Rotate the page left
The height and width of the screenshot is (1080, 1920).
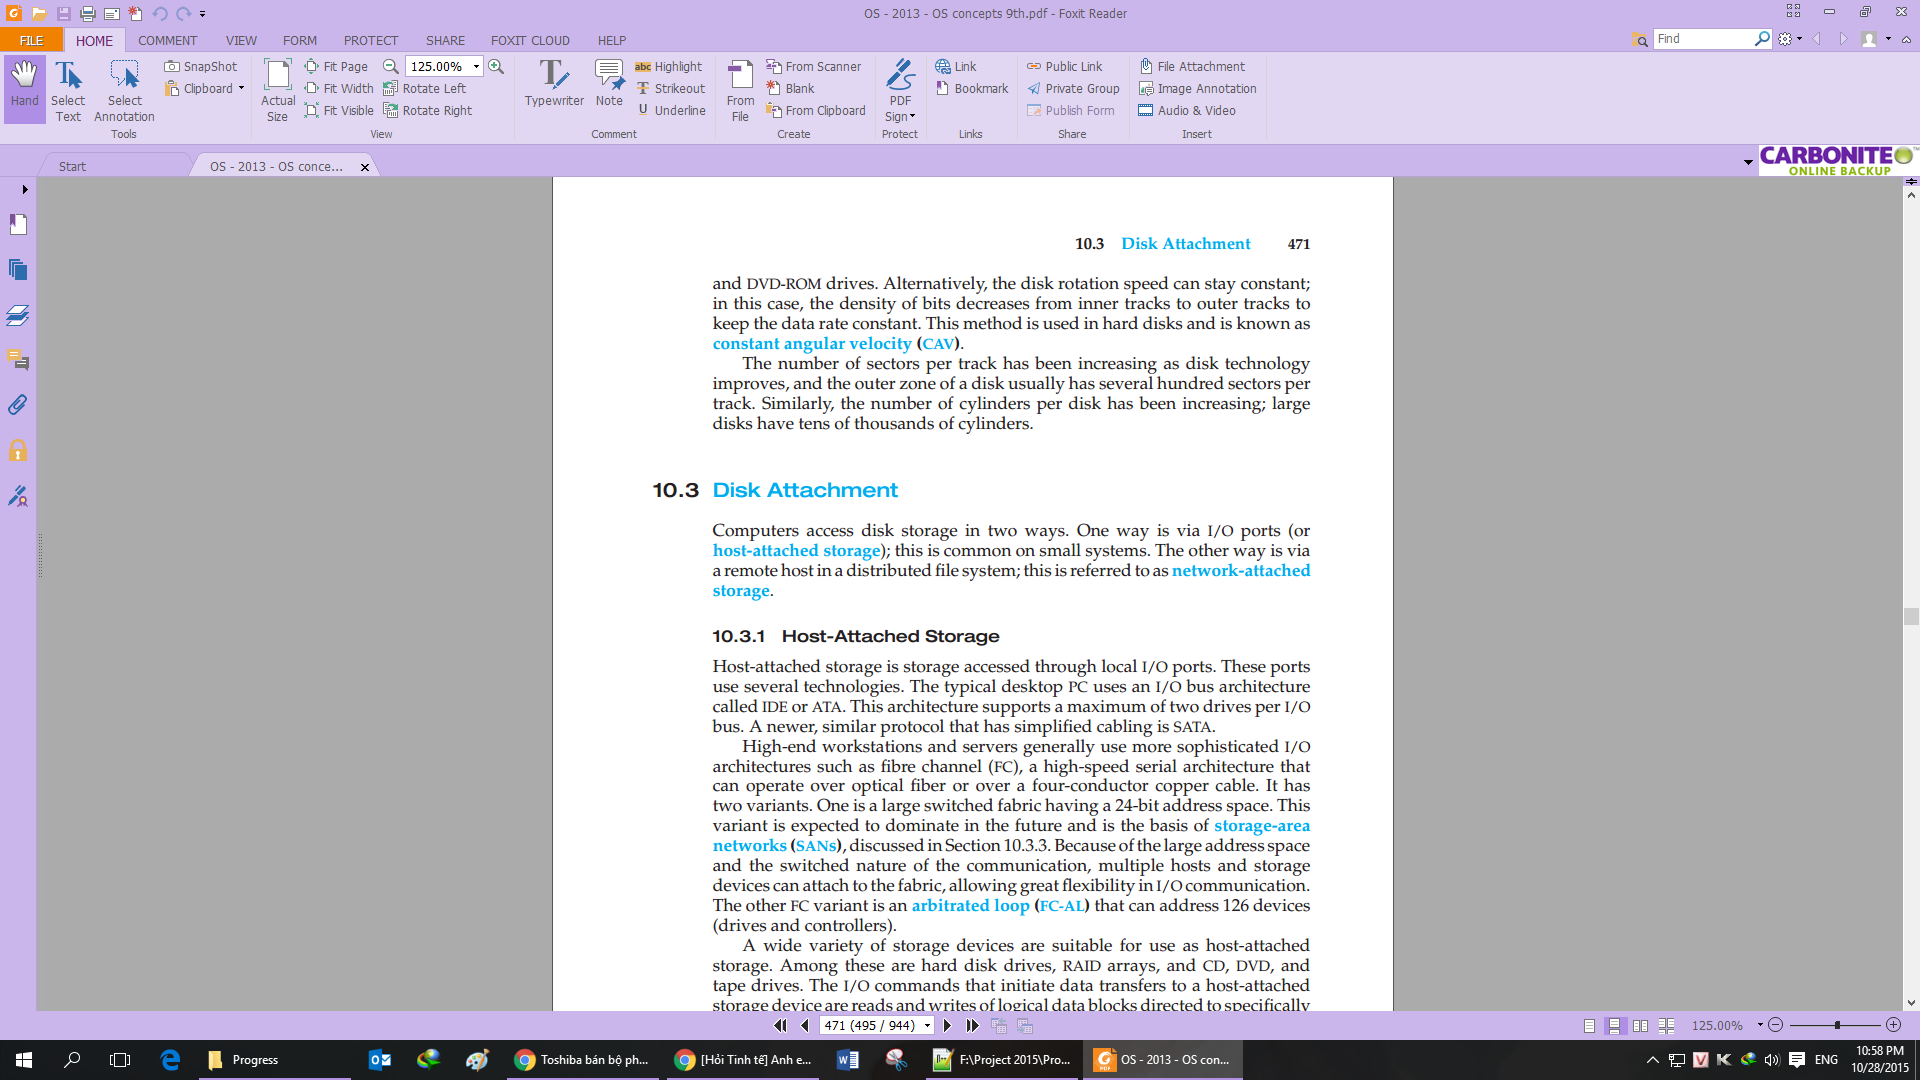(x=425, y=88)
